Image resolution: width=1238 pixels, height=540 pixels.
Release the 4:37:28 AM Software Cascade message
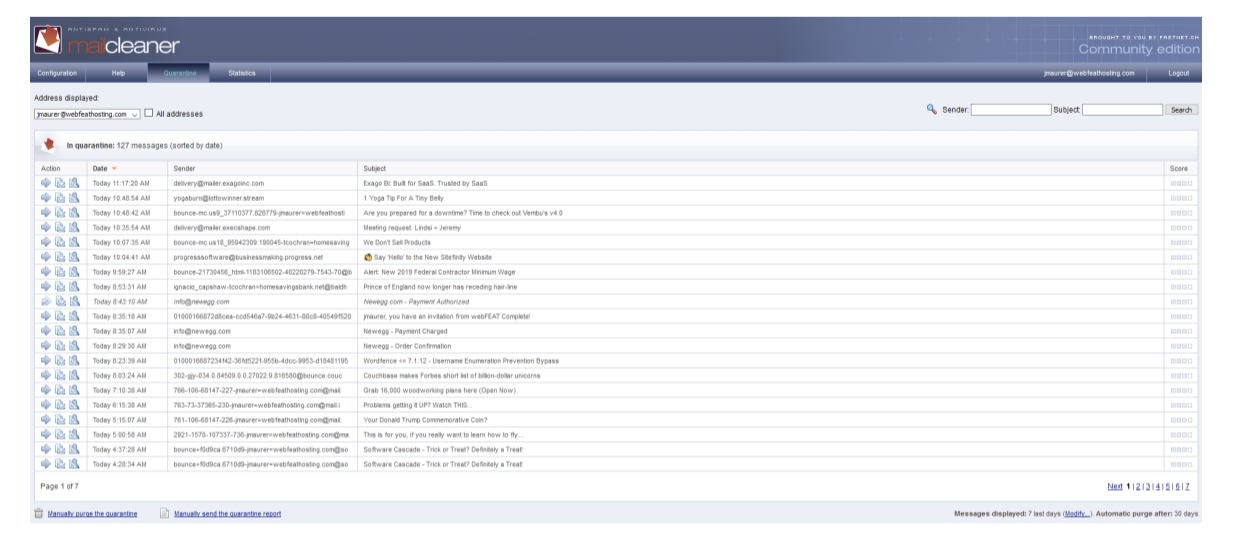[x=45, y=450]
